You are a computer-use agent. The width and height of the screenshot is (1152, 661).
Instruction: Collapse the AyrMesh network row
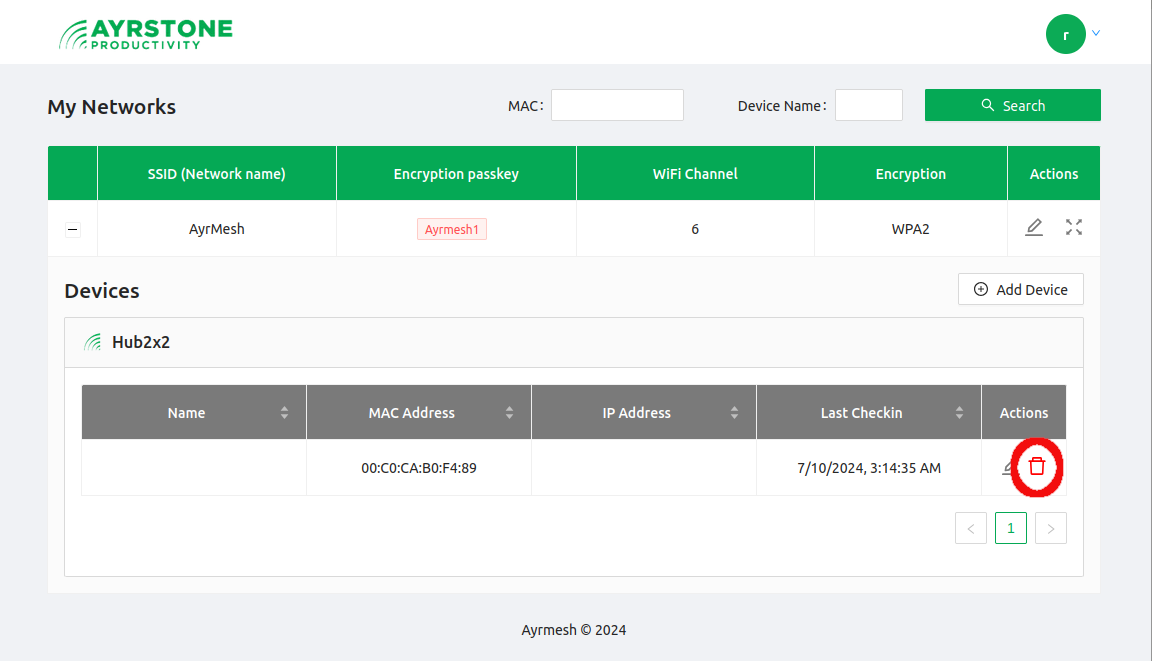(73, 229)
